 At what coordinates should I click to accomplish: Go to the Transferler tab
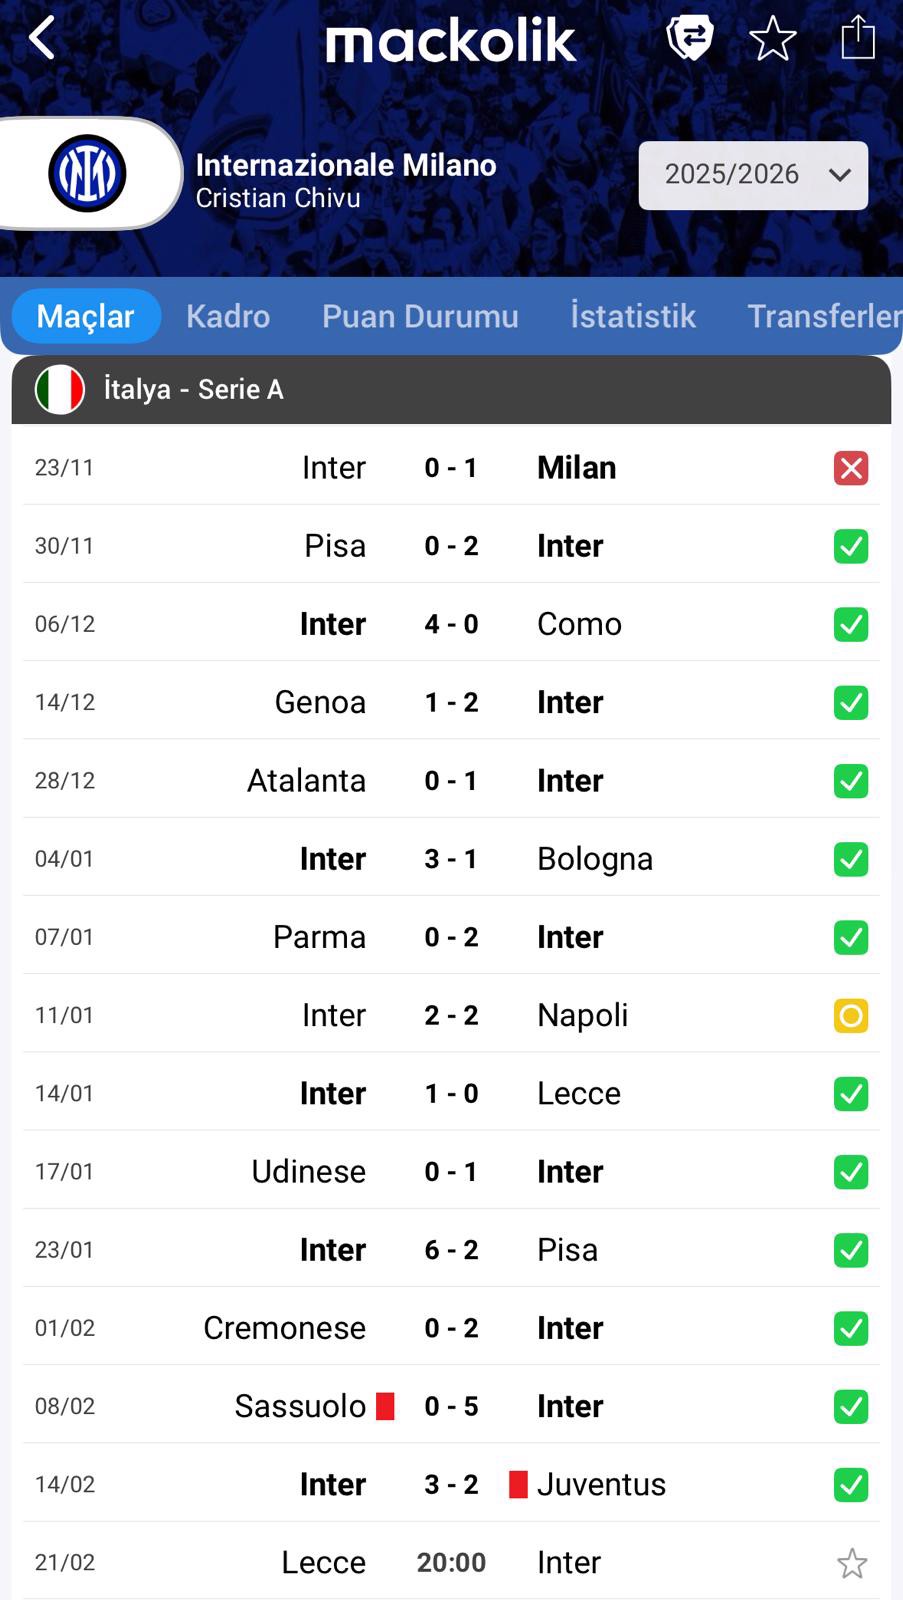[x=823, y=316]
